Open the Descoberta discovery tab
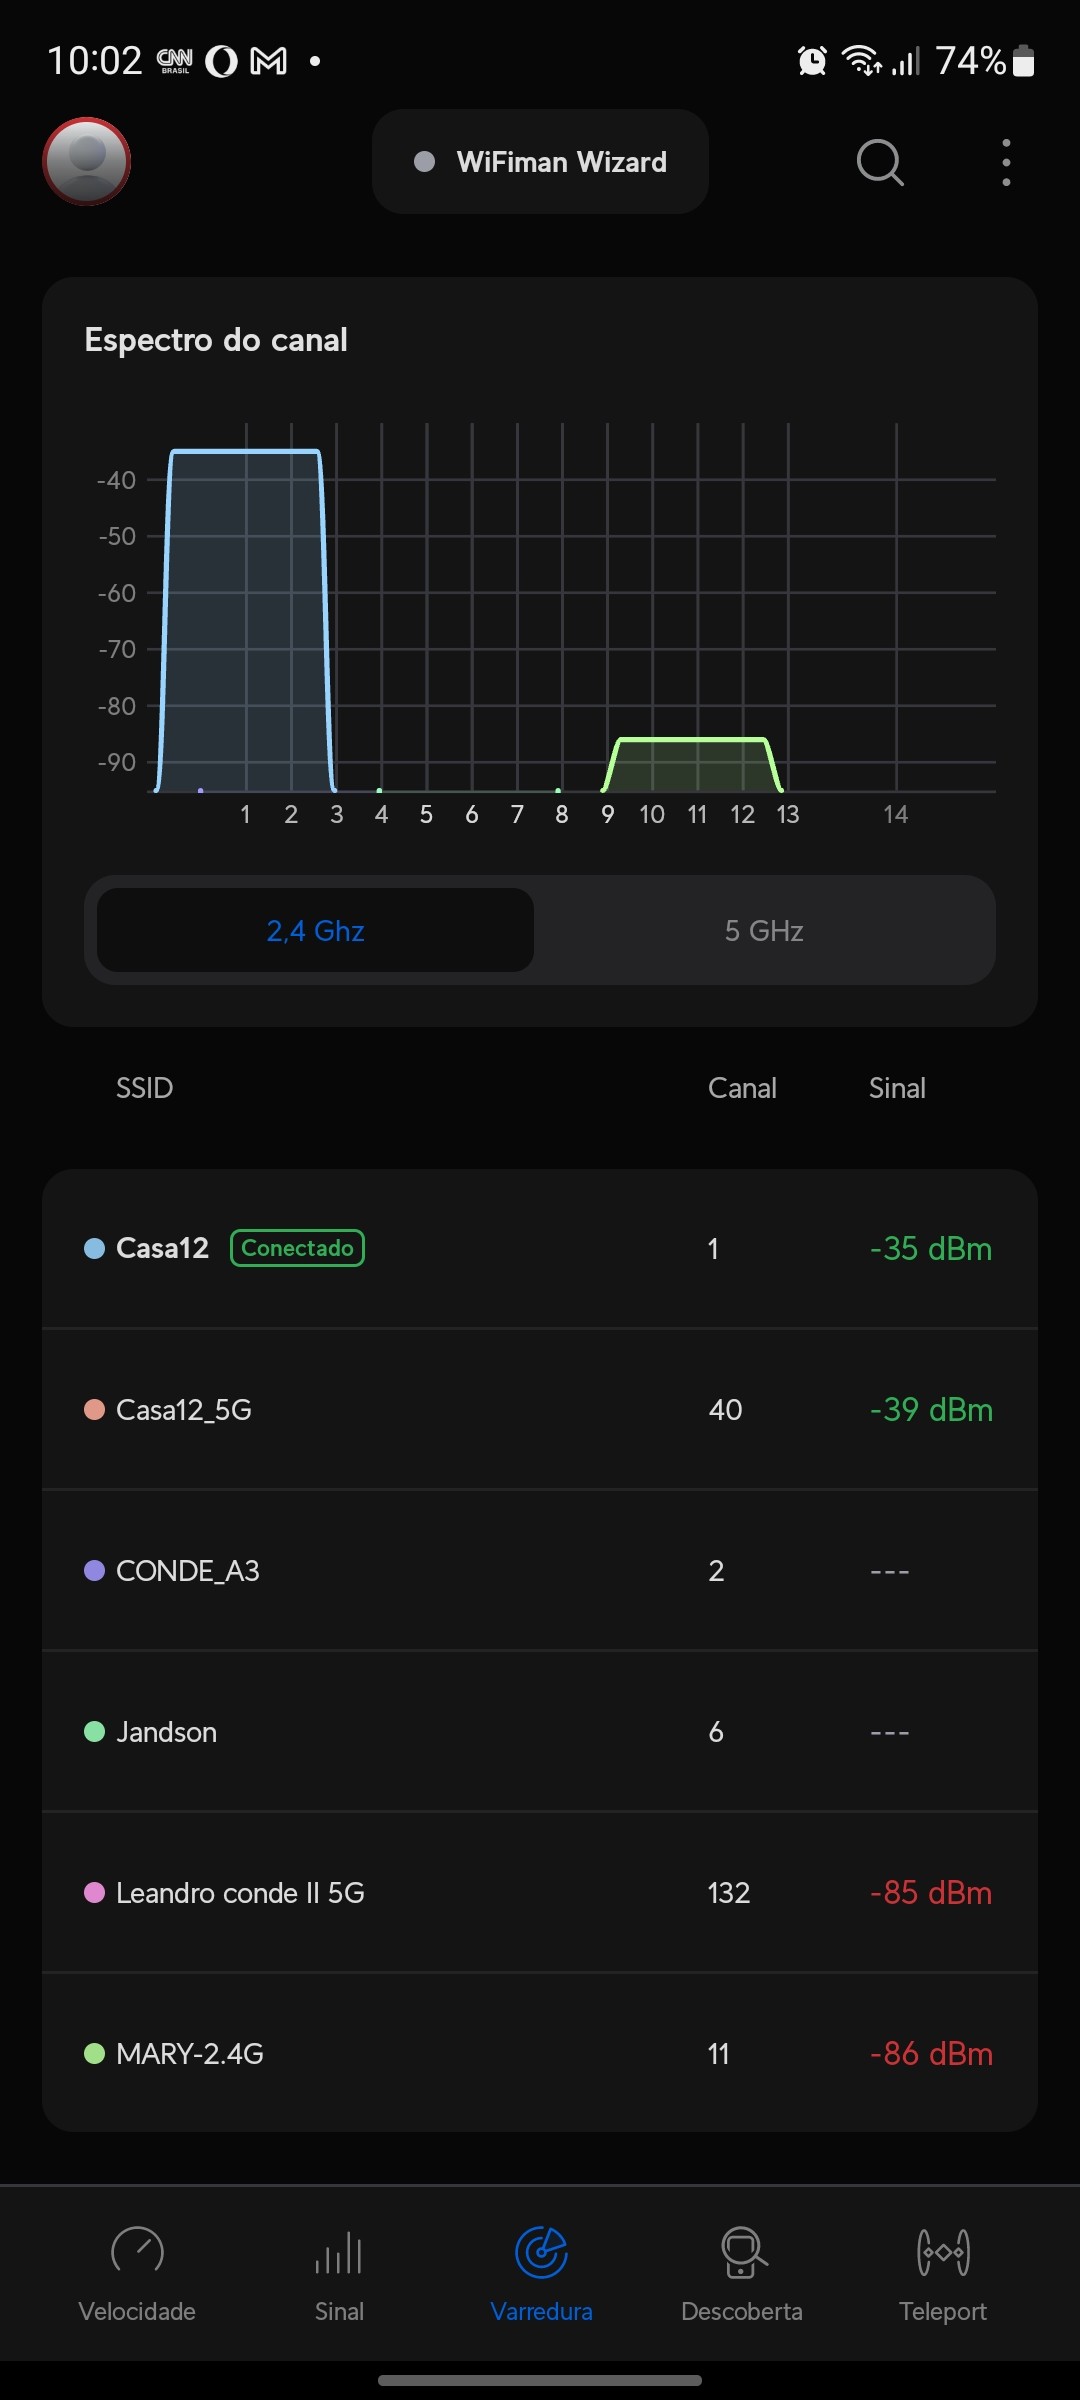The image size is (1080, 2400). pyautogui.click(x=742, y=2272)
